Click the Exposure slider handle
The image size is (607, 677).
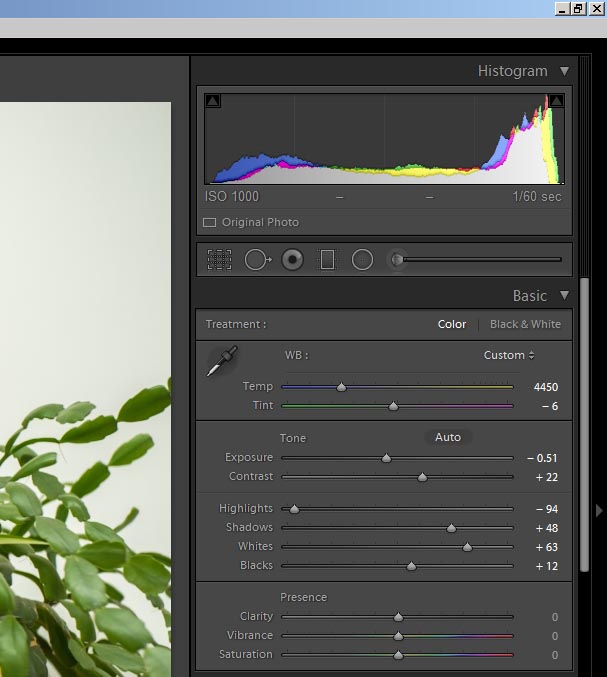[386, 458]
